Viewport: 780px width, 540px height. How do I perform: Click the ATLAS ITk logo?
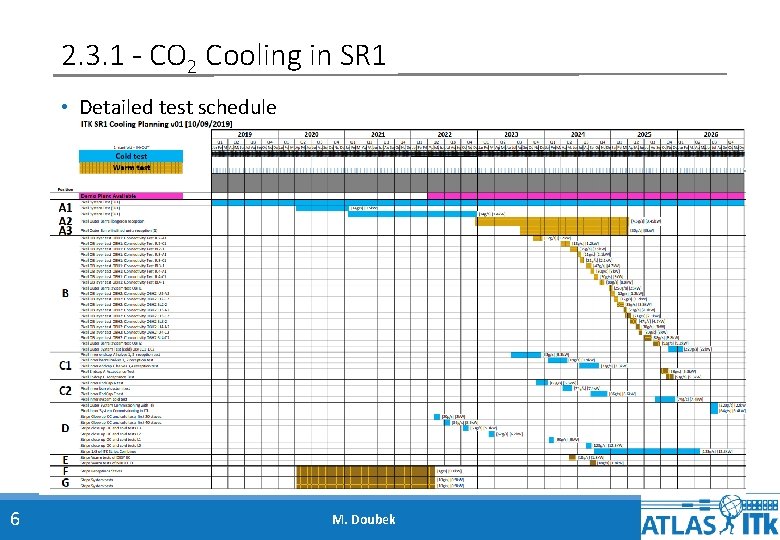coord(709,517)
